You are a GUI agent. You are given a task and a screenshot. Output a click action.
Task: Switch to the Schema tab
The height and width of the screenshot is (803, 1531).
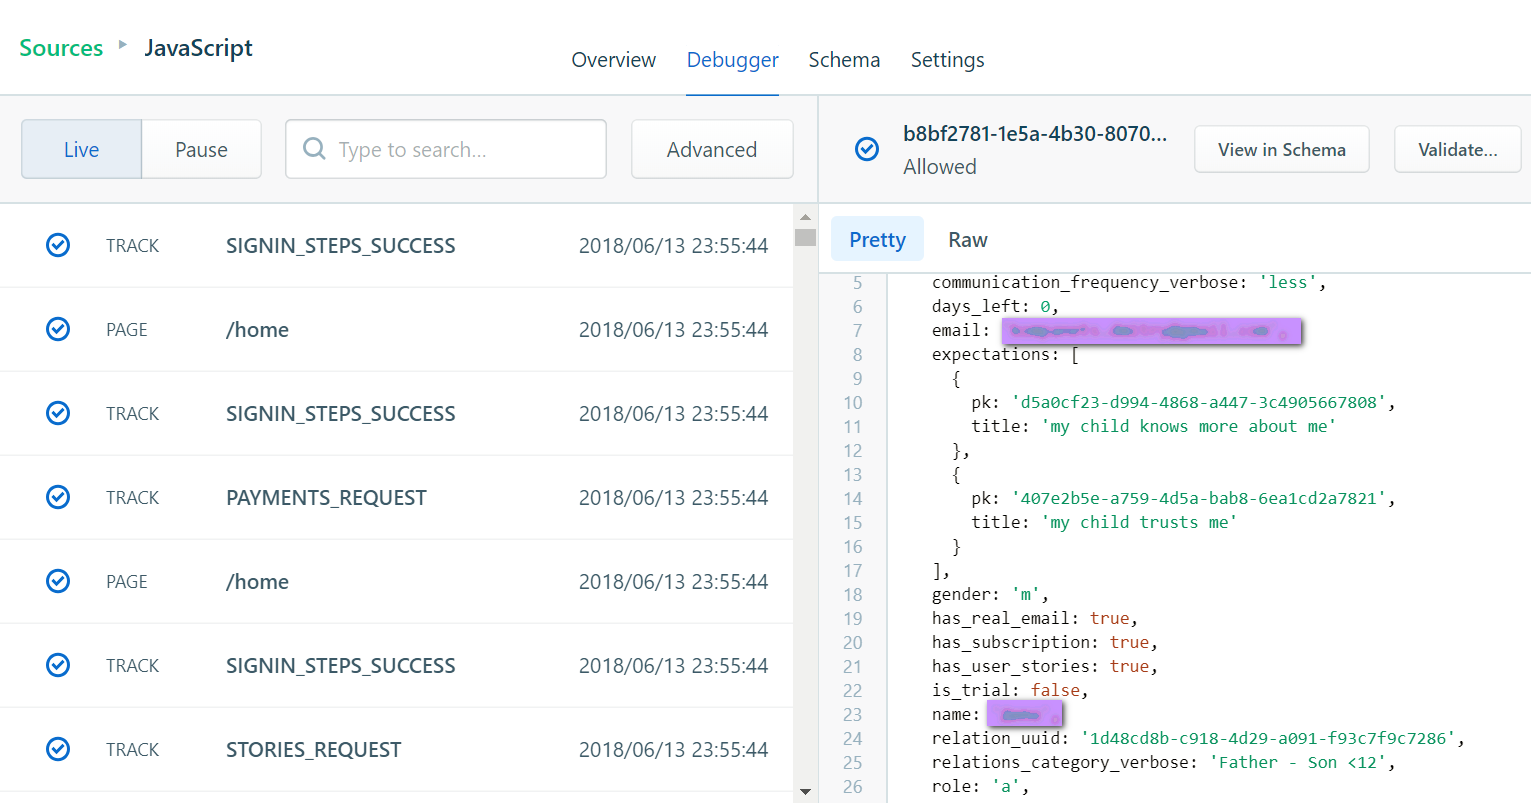coord(844,60)
